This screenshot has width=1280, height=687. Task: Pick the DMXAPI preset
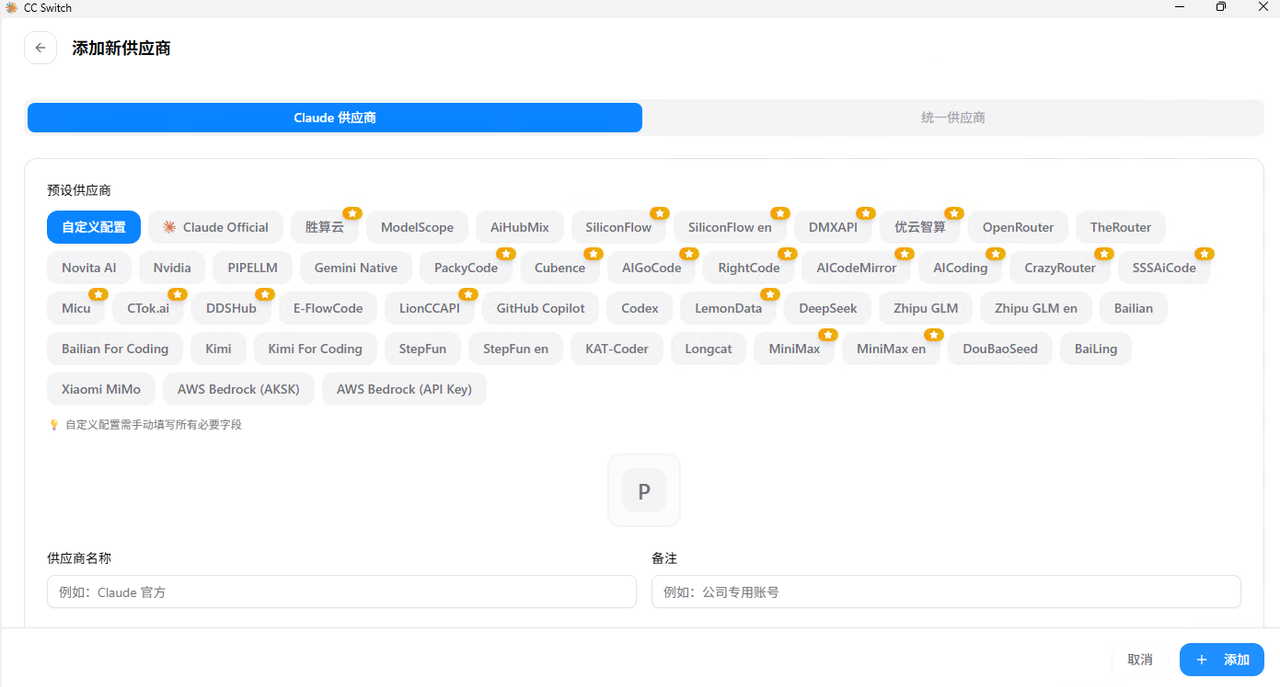pyautogui.click(x=833, y=227)
